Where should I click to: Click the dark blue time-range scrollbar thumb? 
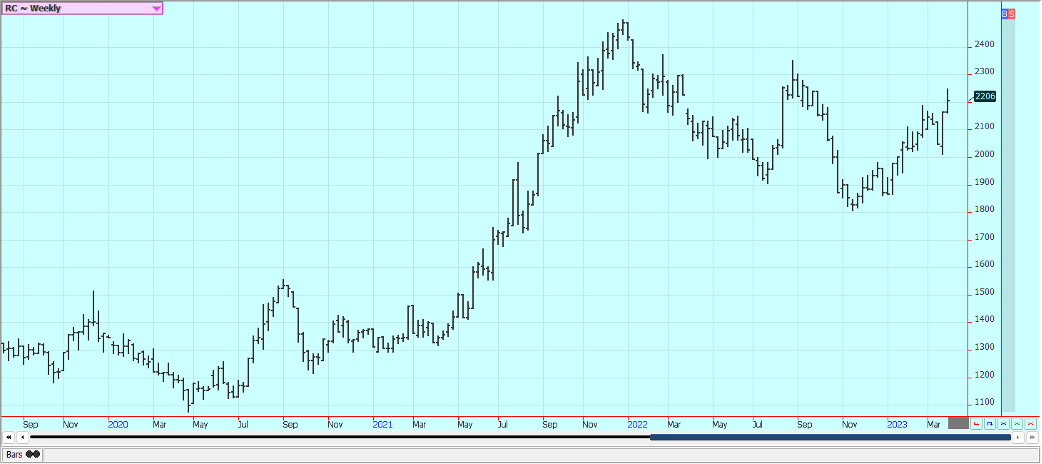[830, 437]
